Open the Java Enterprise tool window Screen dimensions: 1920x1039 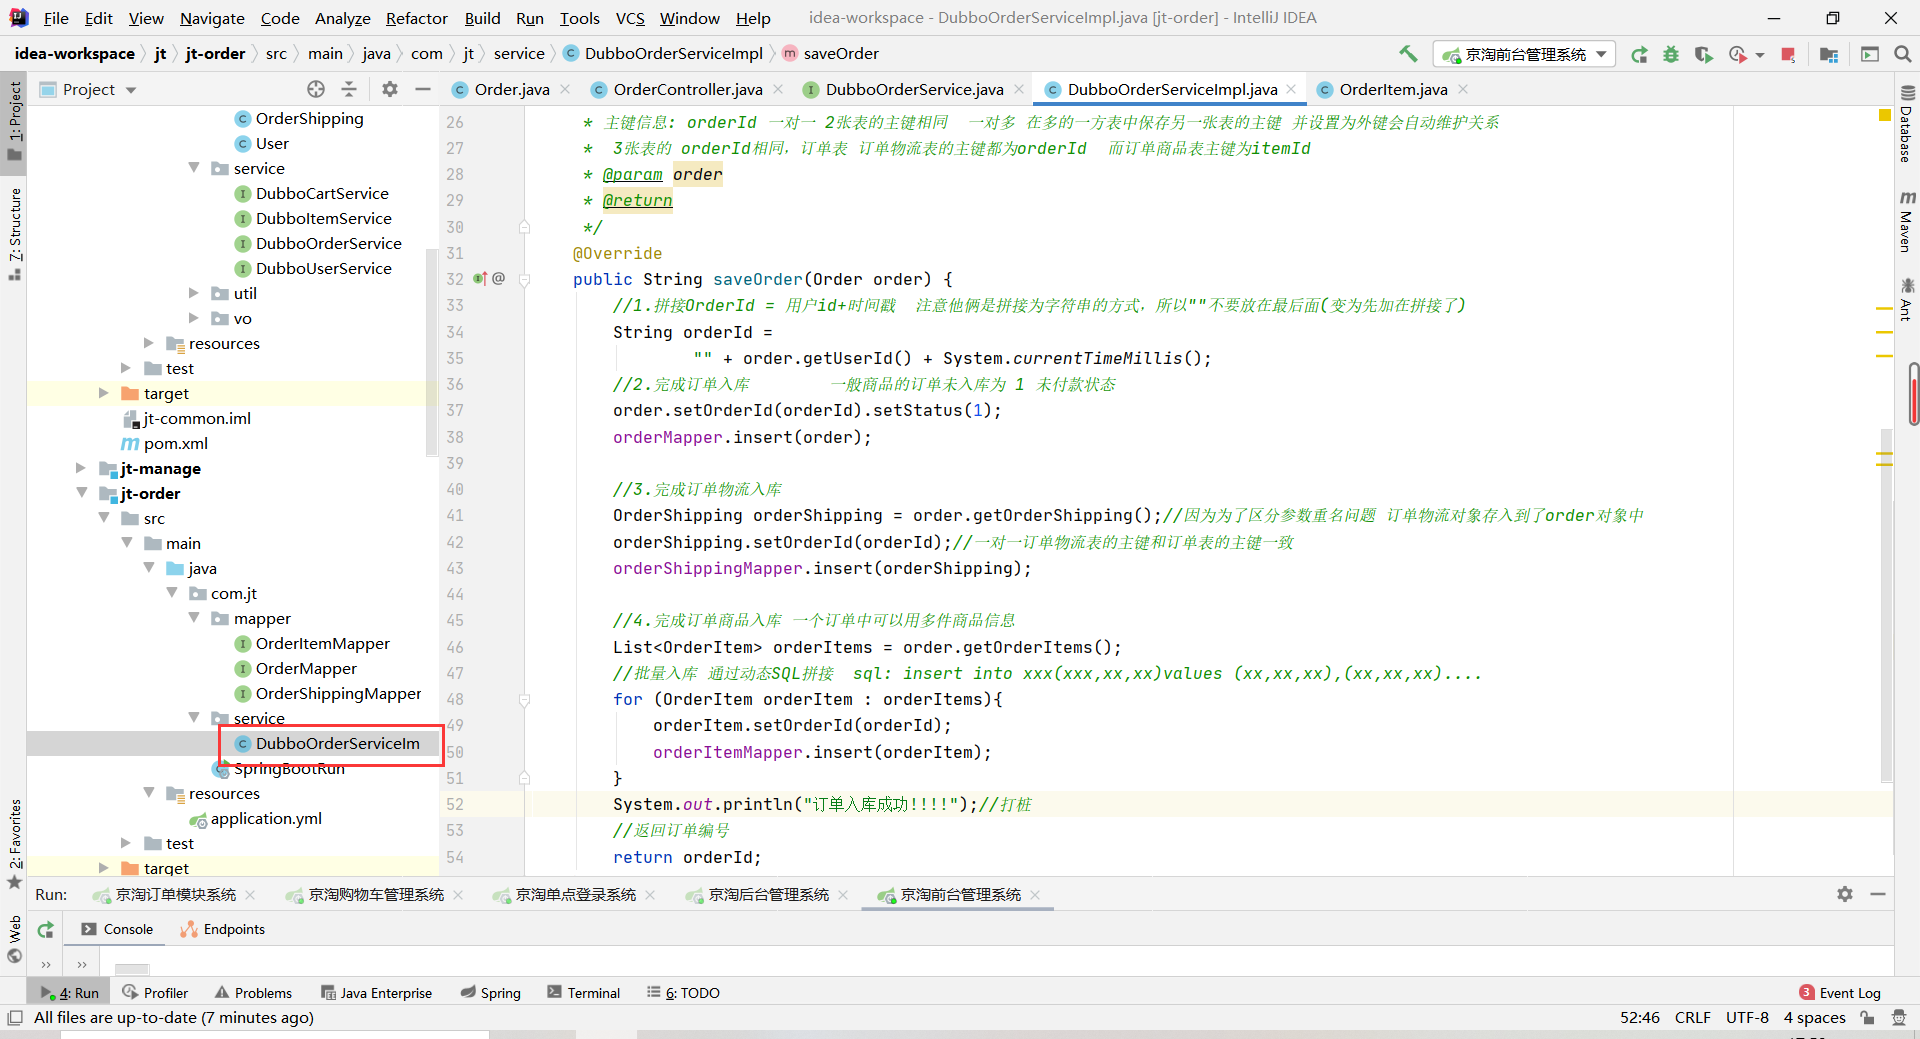[376, 993]
